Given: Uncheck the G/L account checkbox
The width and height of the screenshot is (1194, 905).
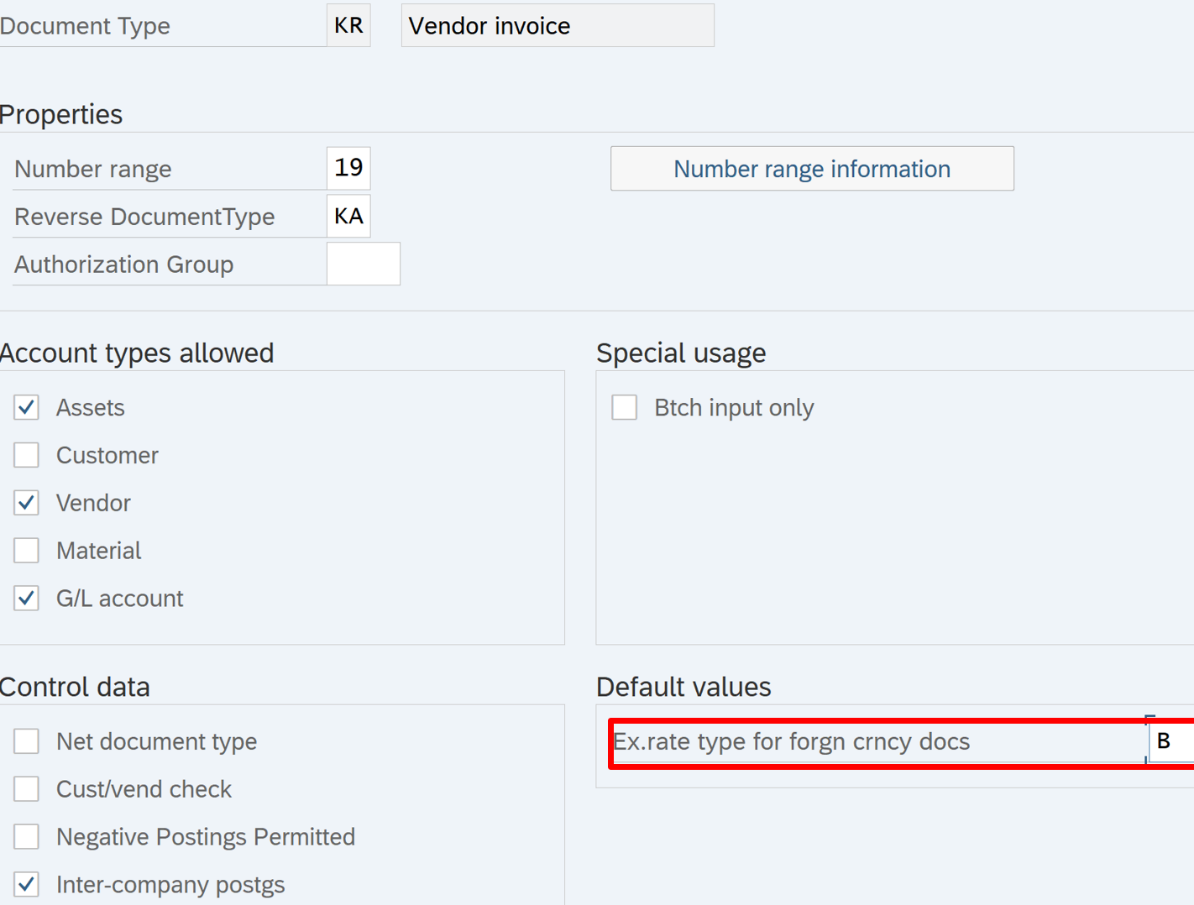Looking at the screenshot, I should (26, 599).
